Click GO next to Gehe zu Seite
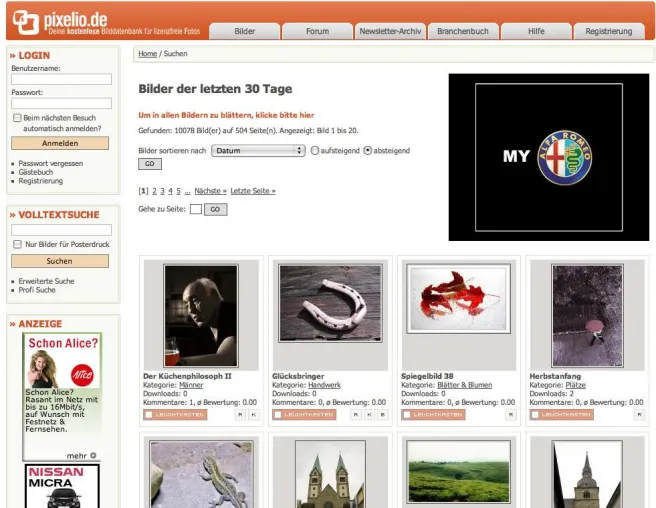This screenshot has width=656, height=508. click(215, 209)
